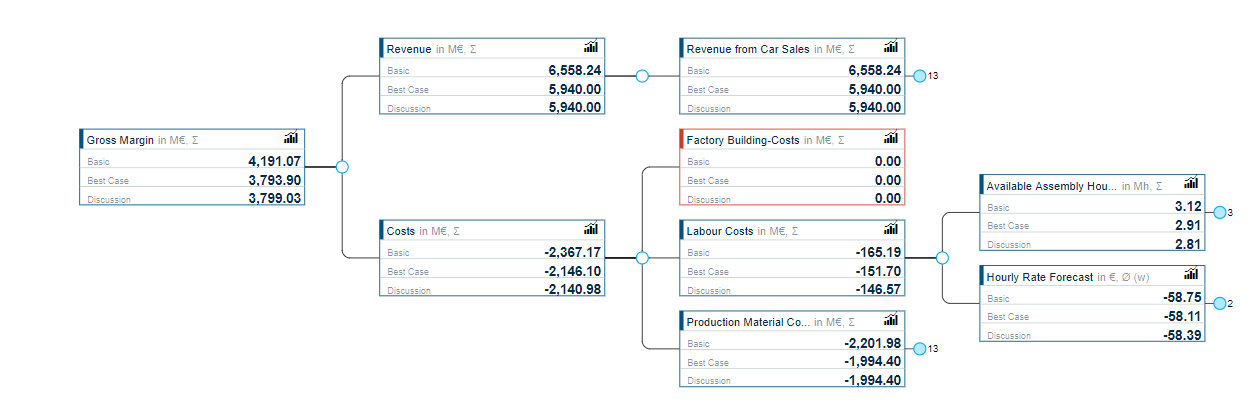Expand 2 children of Hourly Rate Forecast
Image resolution: width=1256 pixels, height=418 pixels.
tap(1218, 303)
